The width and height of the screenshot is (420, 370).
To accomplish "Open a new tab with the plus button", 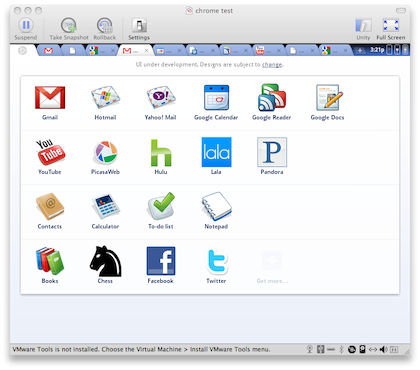I will coord(360,51).
